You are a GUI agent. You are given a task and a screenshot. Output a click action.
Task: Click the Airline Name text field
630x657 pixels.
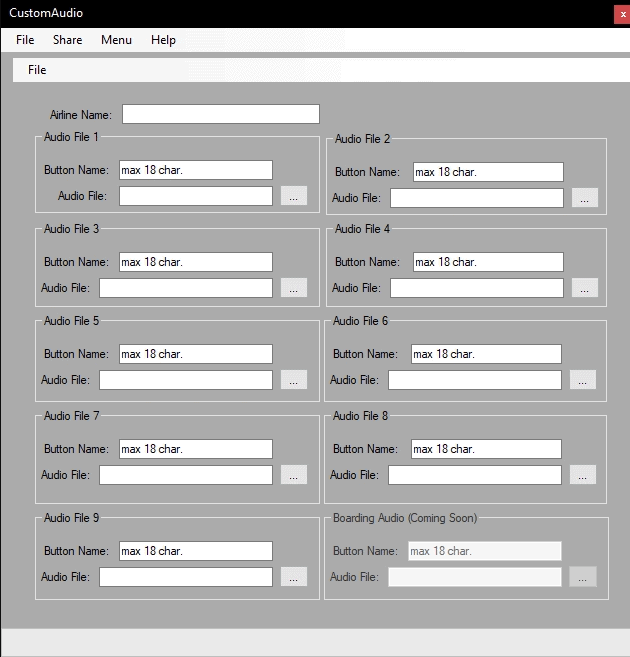[220, 114]
